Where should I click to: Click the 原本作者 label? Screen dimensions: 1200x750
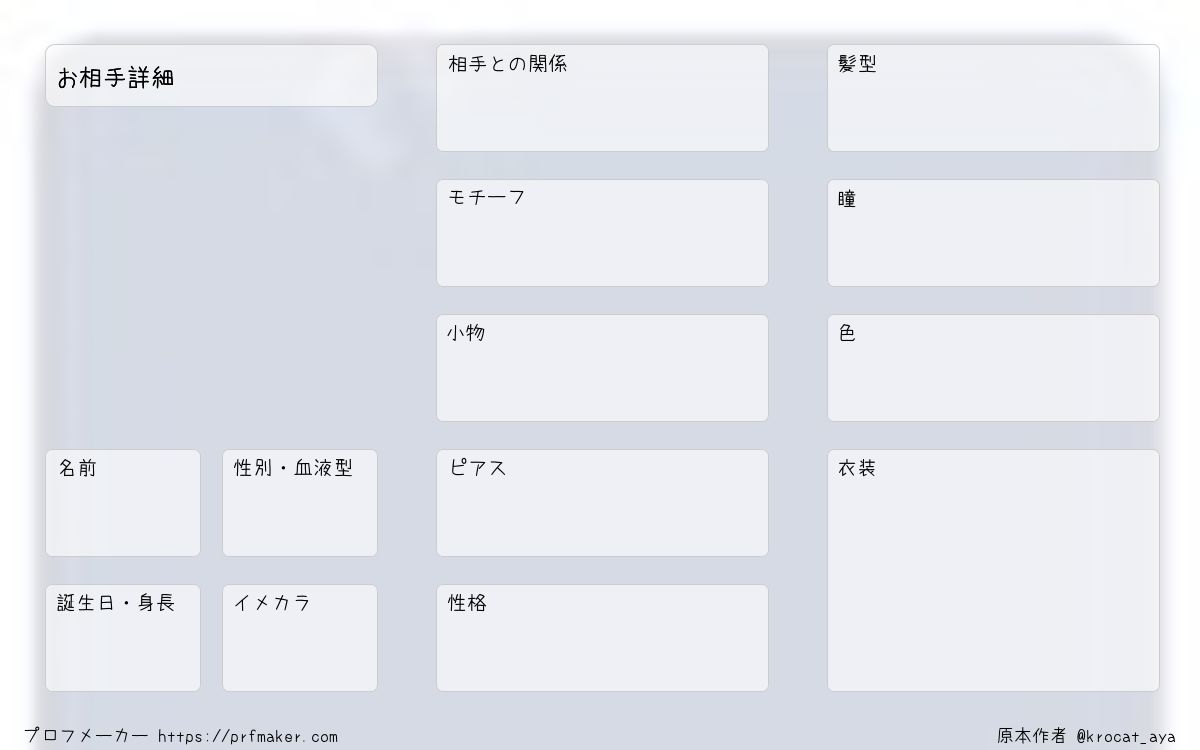coord(1032,736)
